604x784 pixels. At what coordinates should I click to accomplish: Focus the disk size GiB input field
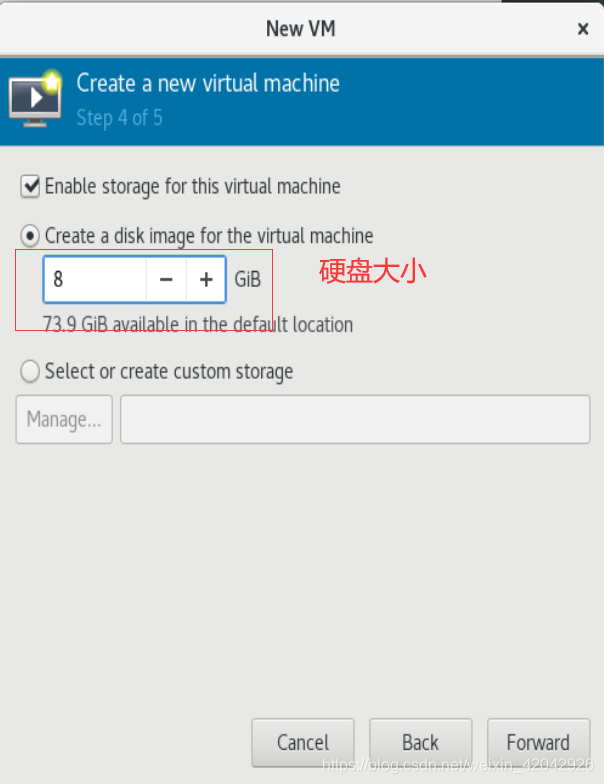pyautogui.click(x=95, y=280)
